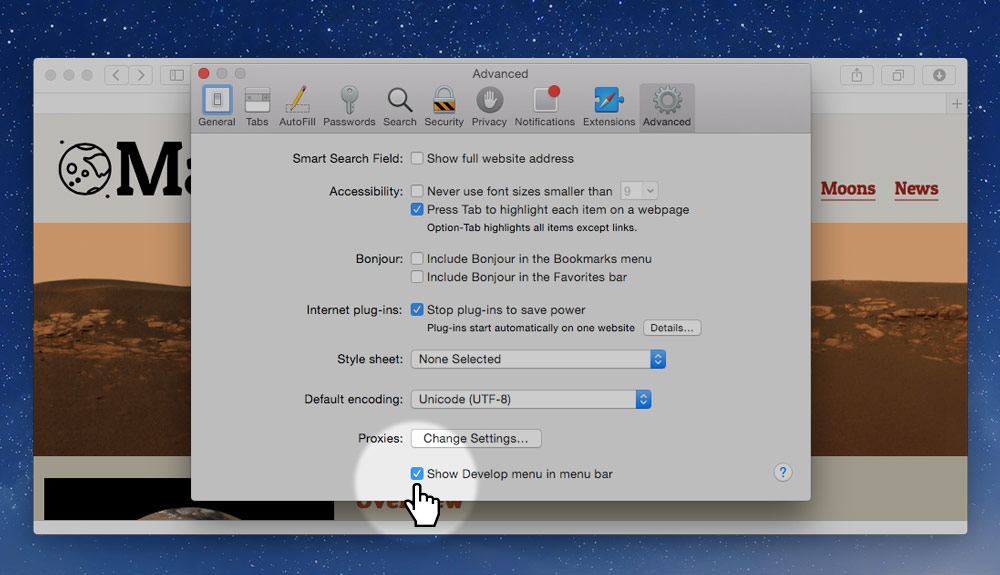The image size is (1000, 575).
Task: Go forward in Safari browser window
Action: [x=141, y=75]
